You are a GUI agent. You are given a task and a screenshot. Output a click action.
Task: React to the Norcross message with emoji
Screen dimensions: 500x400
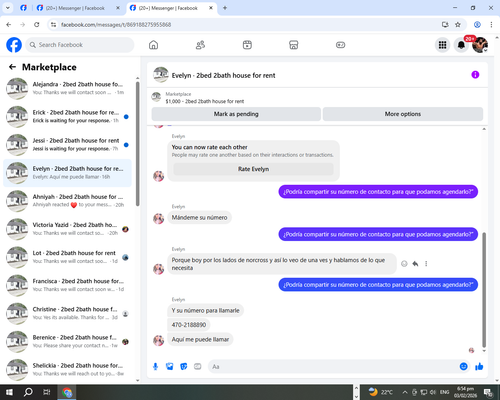click(404, 264)
